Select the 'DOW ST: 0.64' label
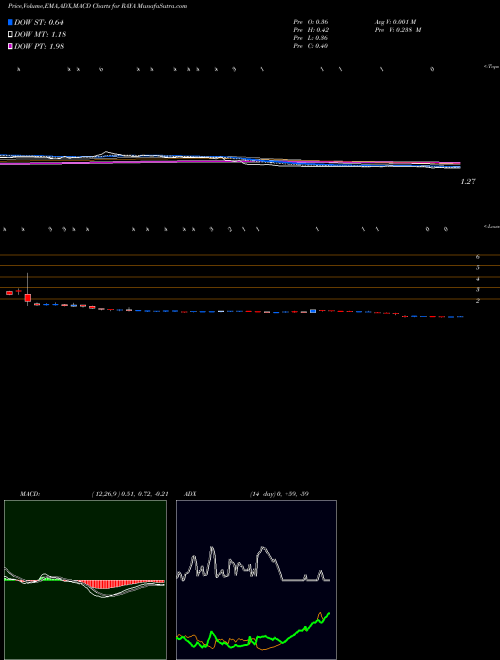This screenshot has width=500, height=660. point(39,22)
